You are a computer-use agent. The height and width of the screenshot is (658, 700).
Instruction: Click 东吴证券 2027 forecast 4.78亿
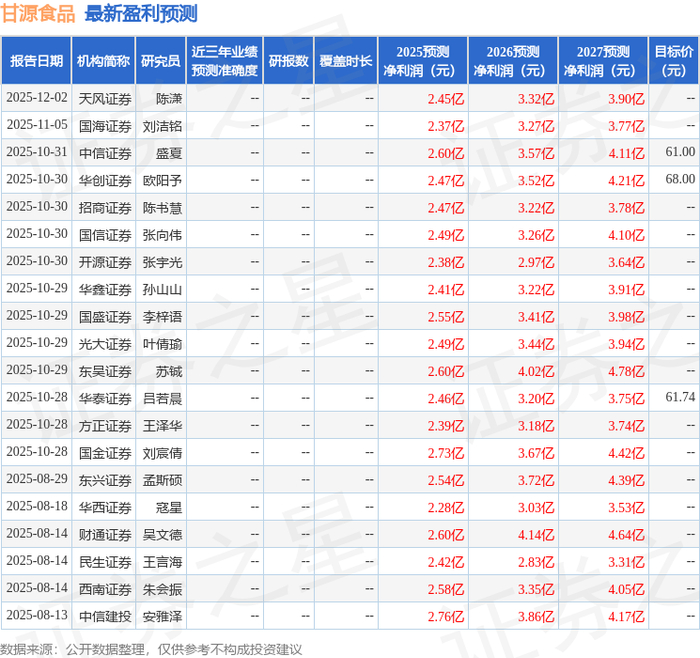point(626,371)
